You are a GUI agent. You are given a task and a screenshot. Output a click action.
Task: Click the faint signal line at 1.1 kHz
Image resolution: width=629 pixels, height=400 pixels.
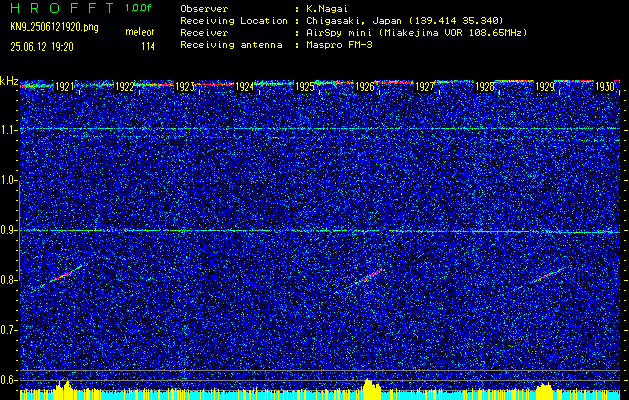(x=320, y=129)
